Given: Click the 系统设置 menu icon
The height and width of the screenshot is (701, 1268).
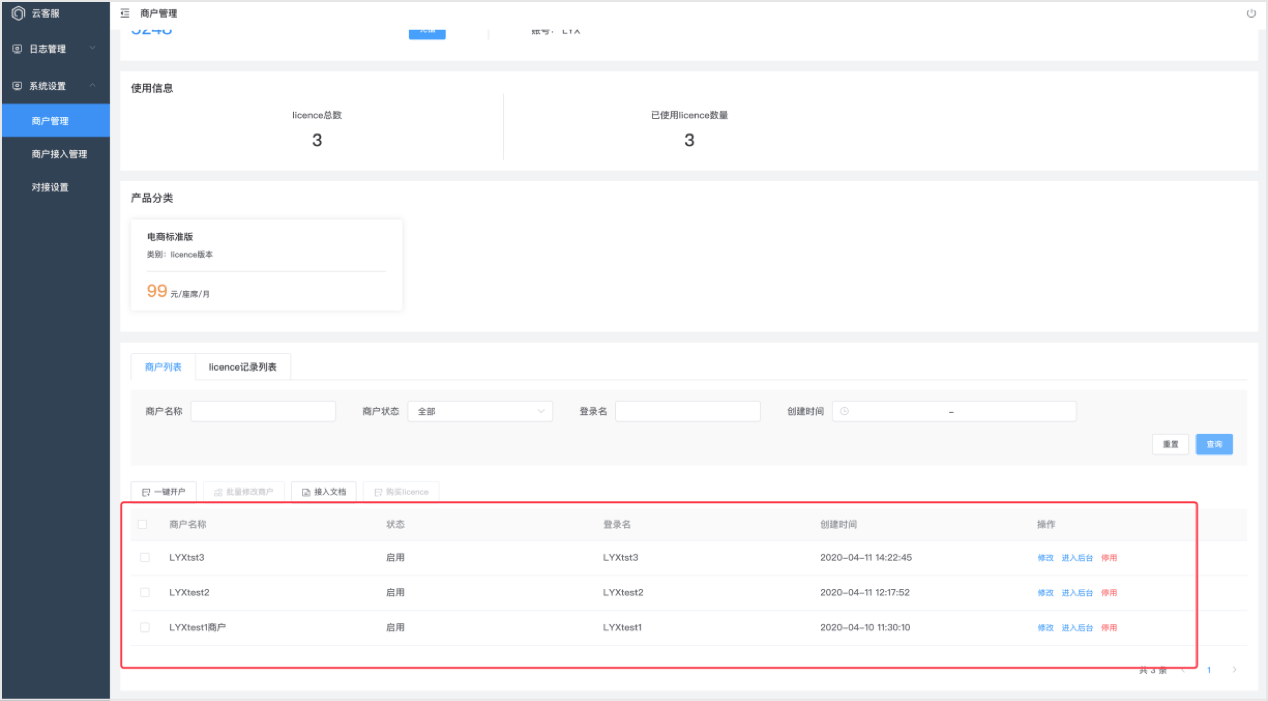Looking at the screenshot, I should pyautogui.click(x=17, y=86).
